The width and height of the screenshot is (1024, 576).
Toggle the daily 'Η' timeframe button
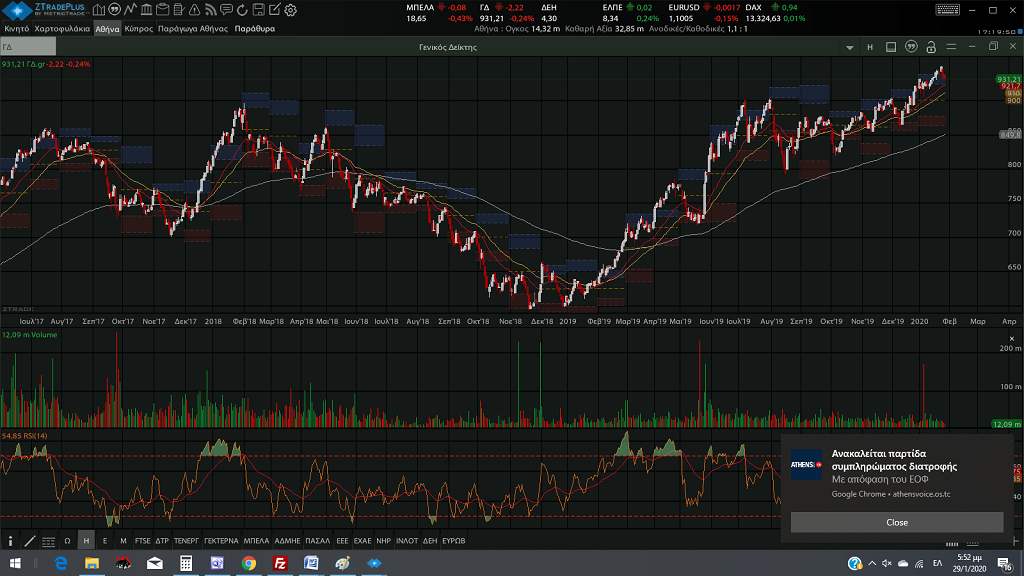pos(86,541)
